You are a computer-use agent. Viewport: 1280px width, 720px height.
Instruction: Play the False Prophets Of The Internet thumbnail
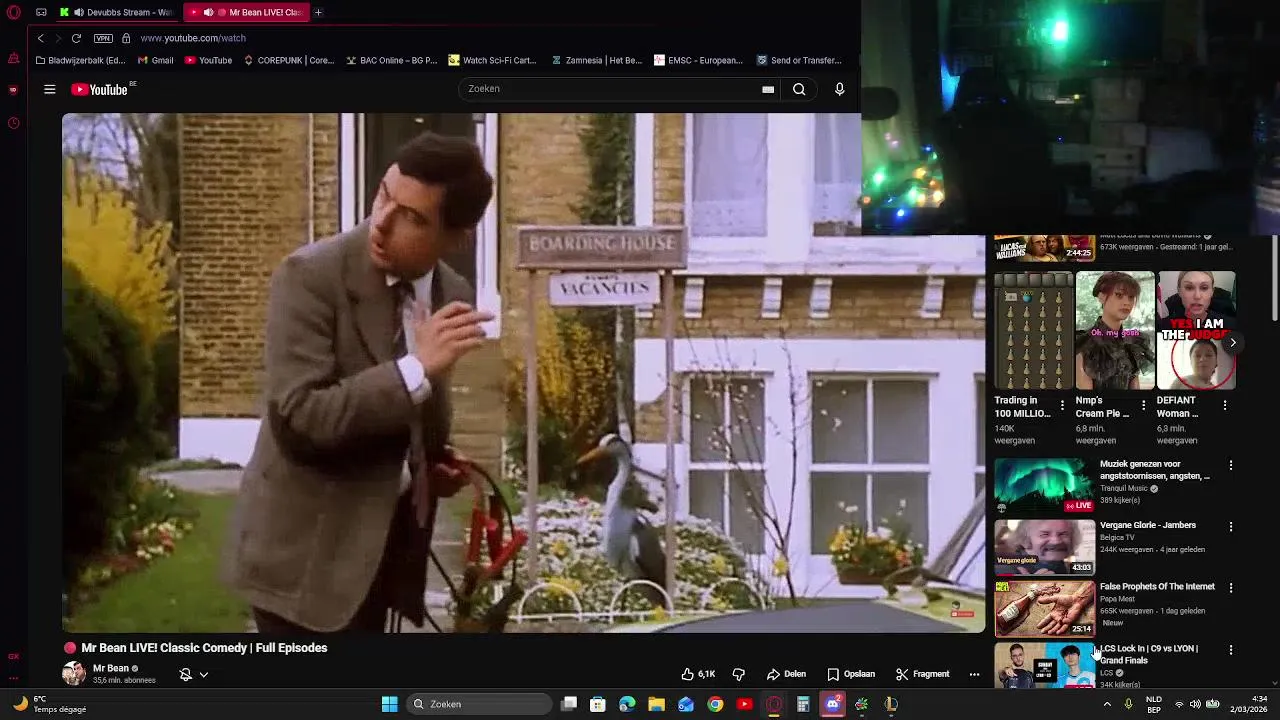(1044, 608)
